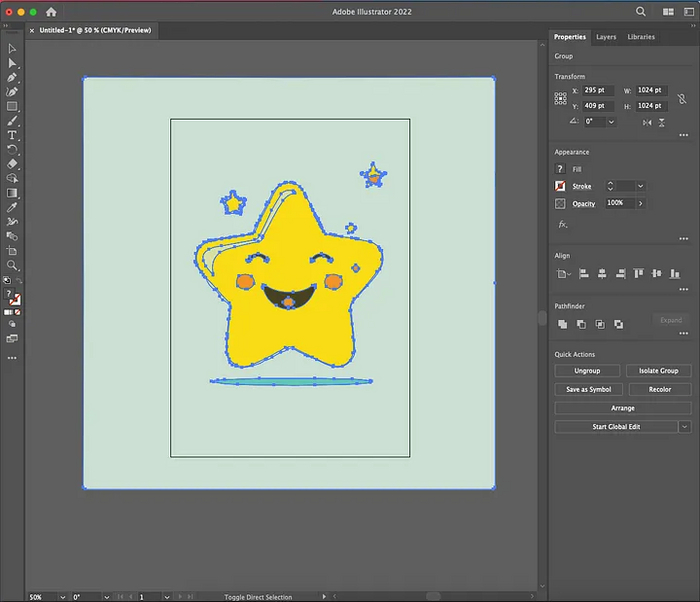This screenshot has width=700, height=602.
Task: Click the Stroke color swatch in Appearance
Action: (x=561, y=186)
